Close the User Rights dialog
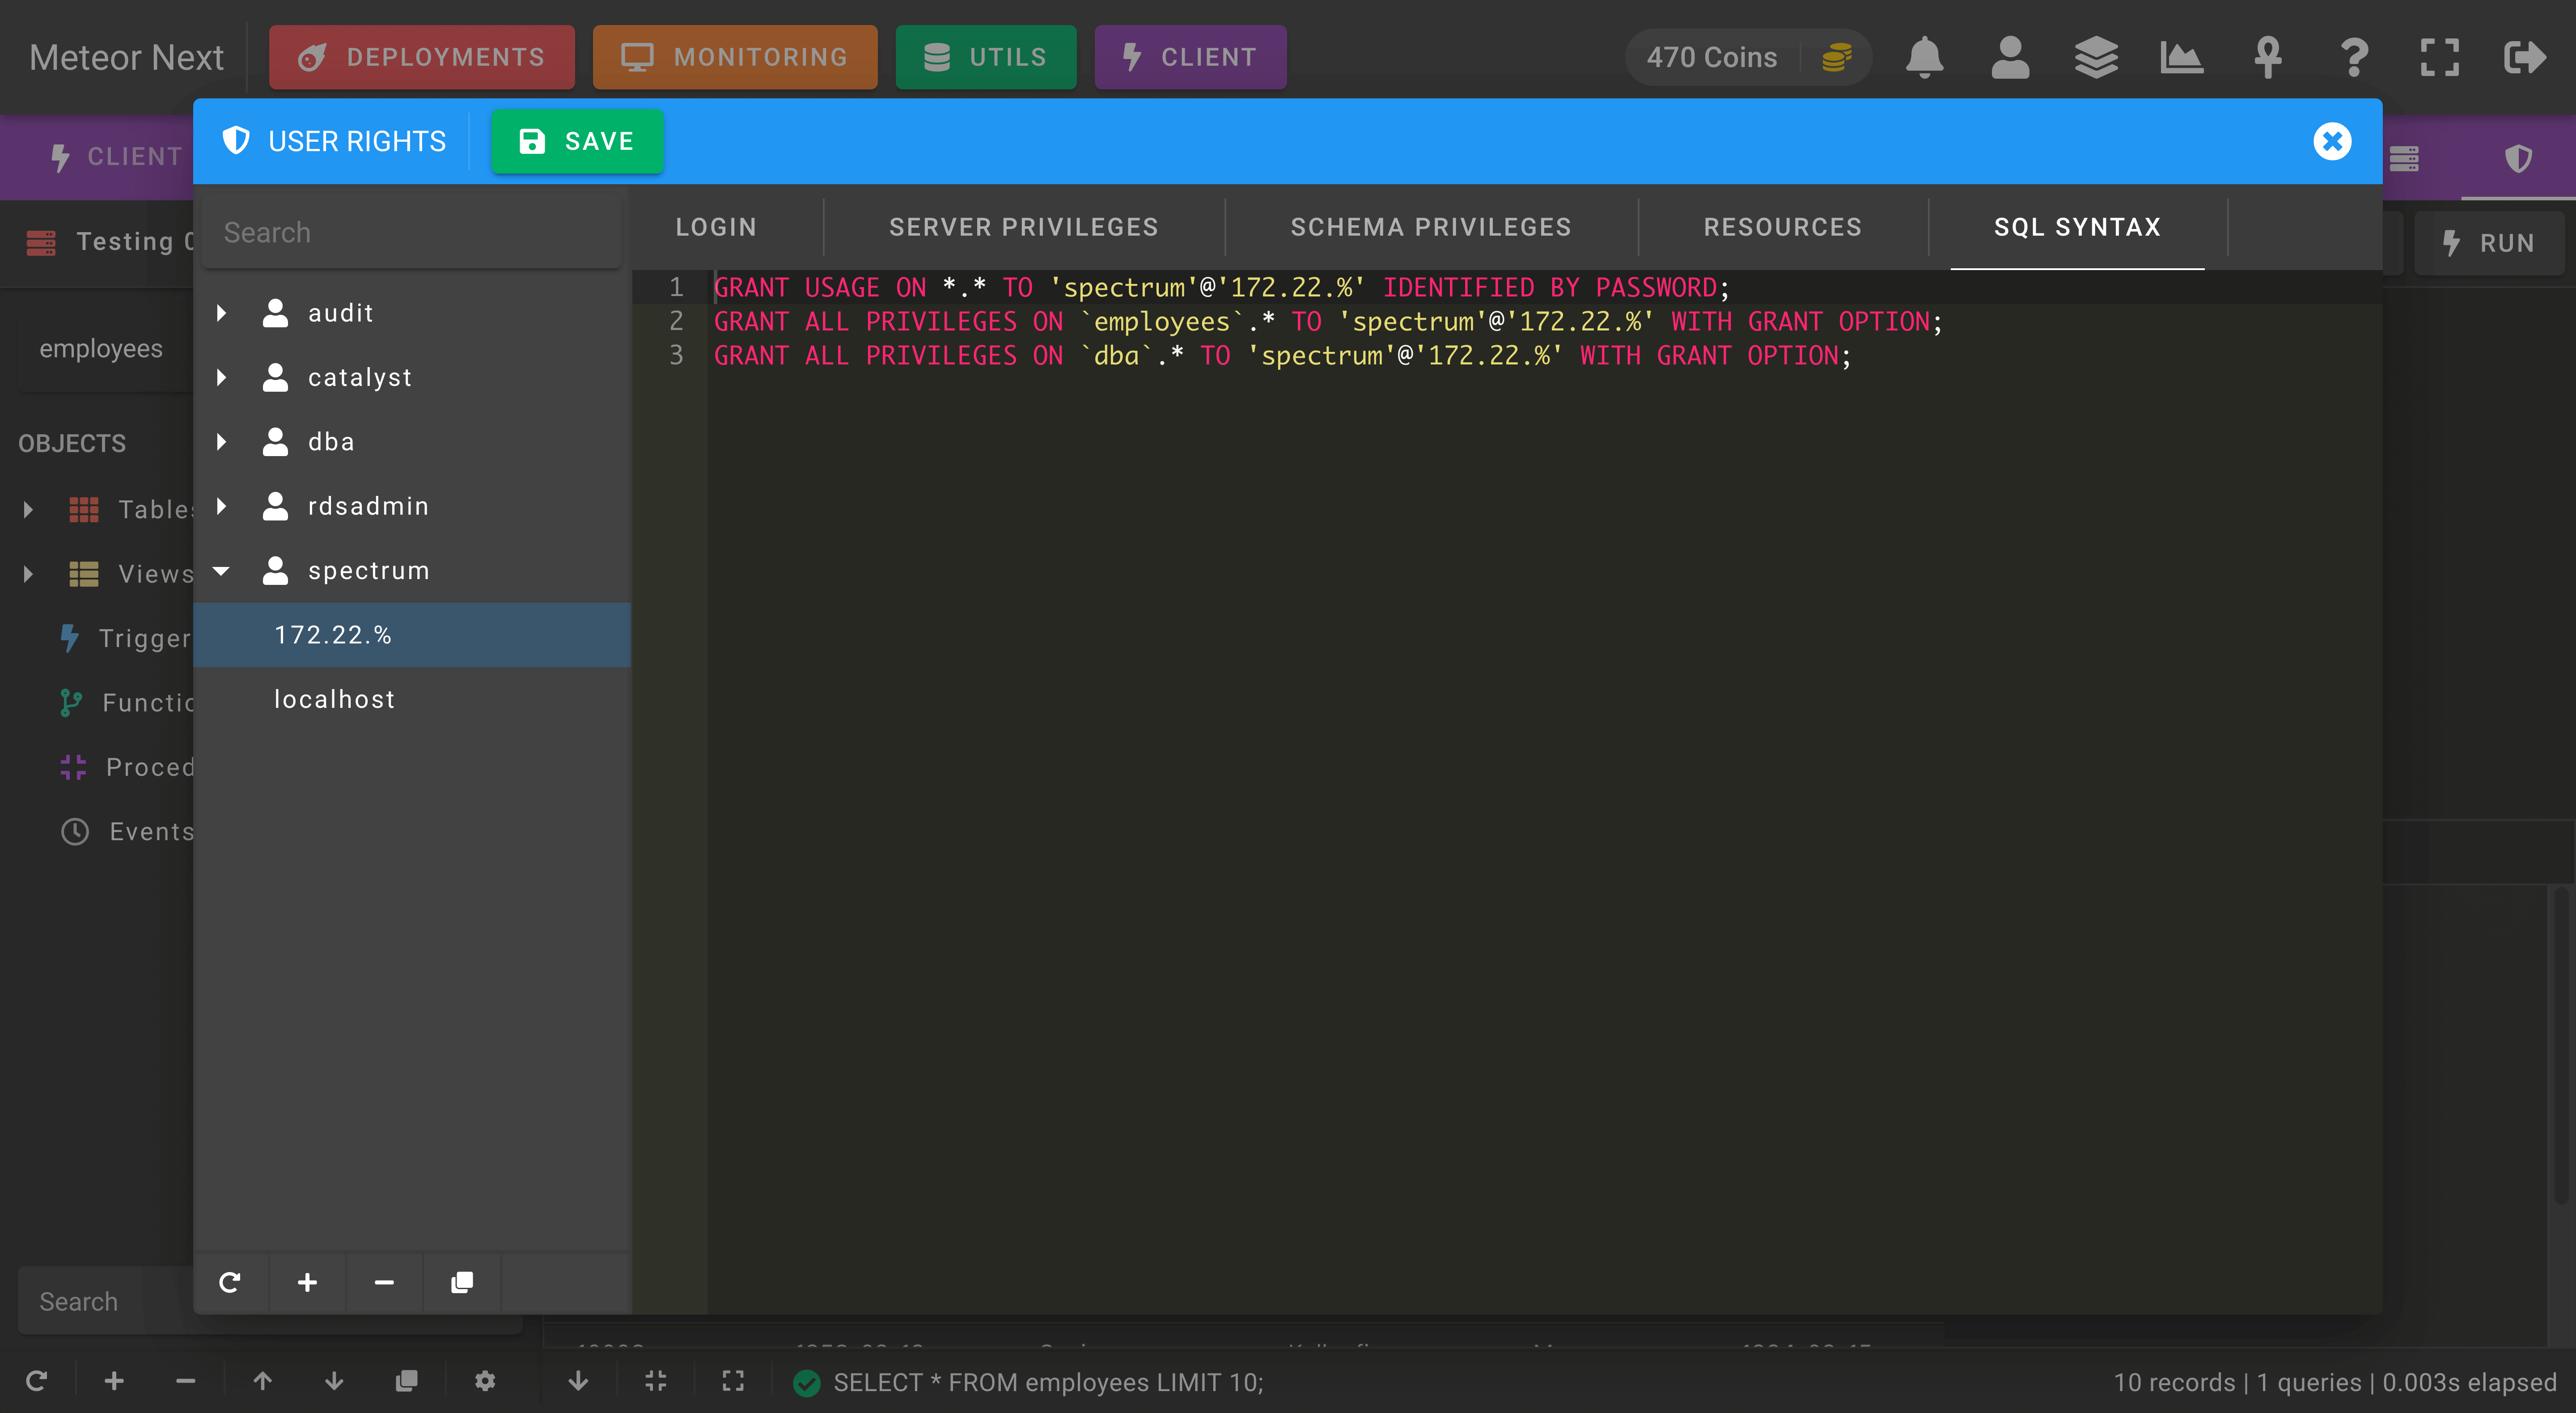 coord(2332,141)
